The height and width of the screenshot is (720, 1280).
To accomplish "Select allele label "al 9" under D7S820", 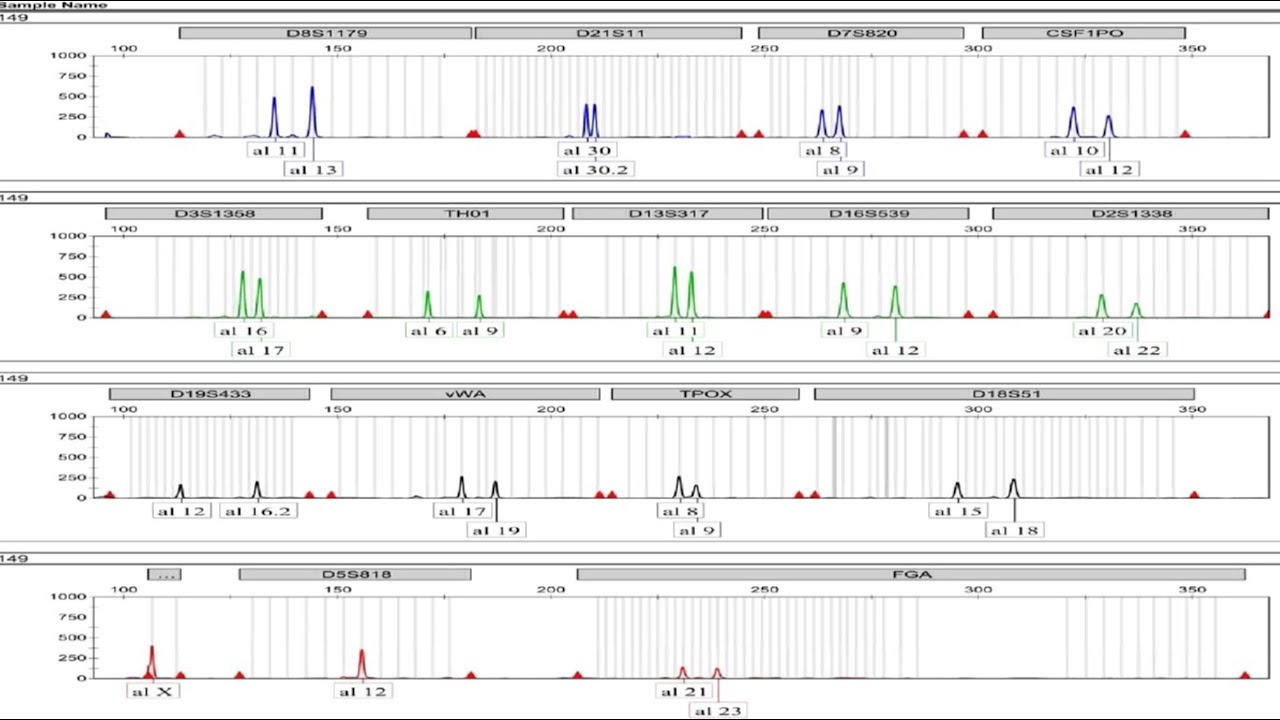I will click(x=840, y=170).
